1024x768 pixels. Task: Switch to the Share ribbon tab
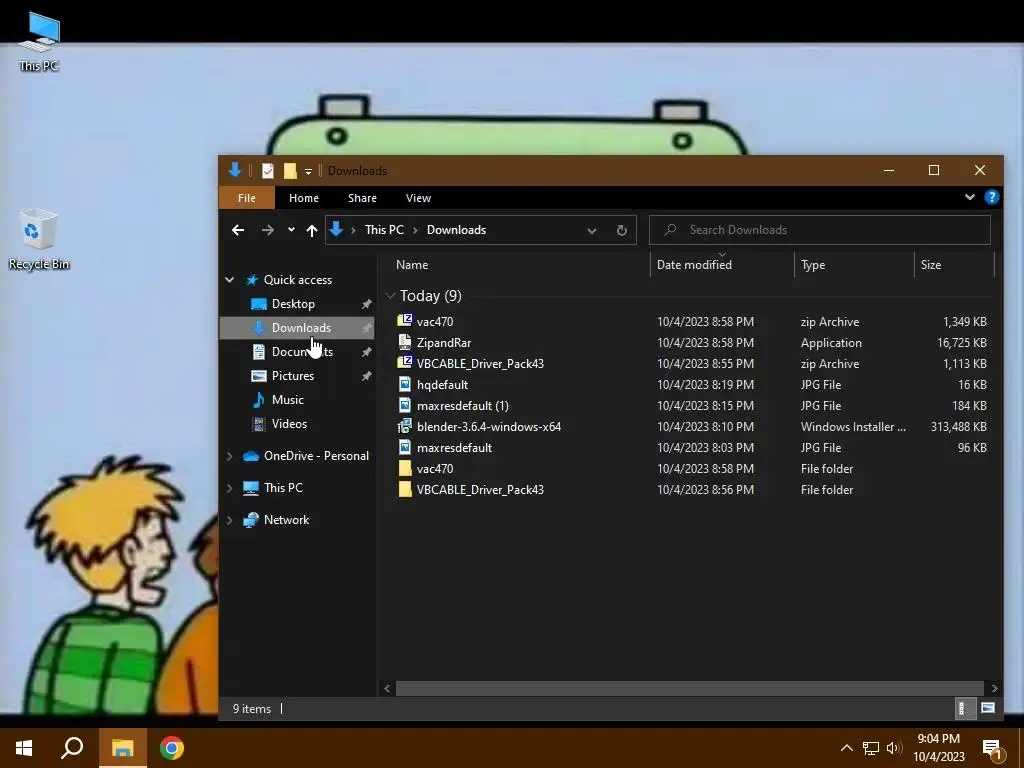point(362,198)
